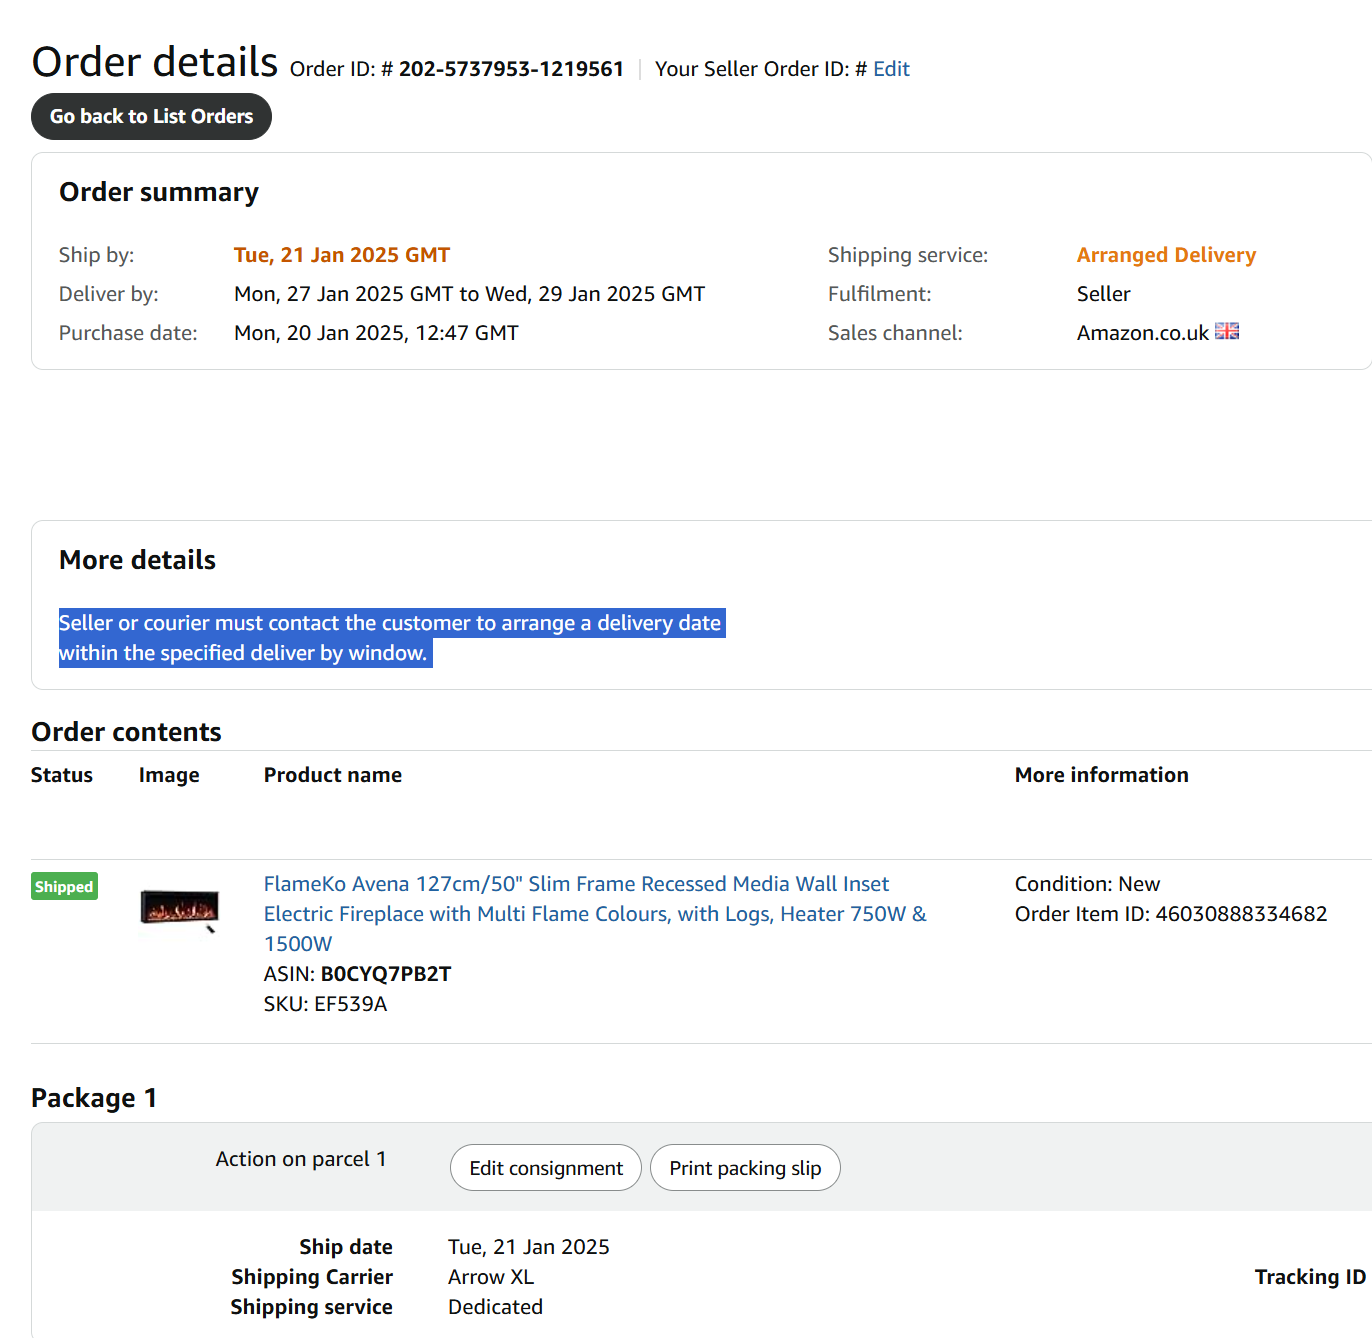The height and width of the screenshot is (1338, 1372).
Task: Click the SKU EF539A text
Action: (325, 1004)
